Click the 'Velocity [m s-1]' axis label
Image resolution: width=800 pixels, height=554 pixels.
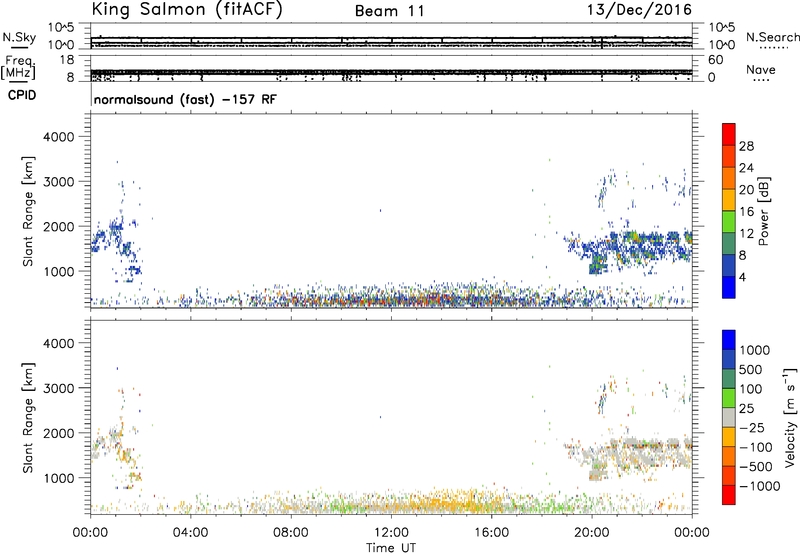click(790, 417)
